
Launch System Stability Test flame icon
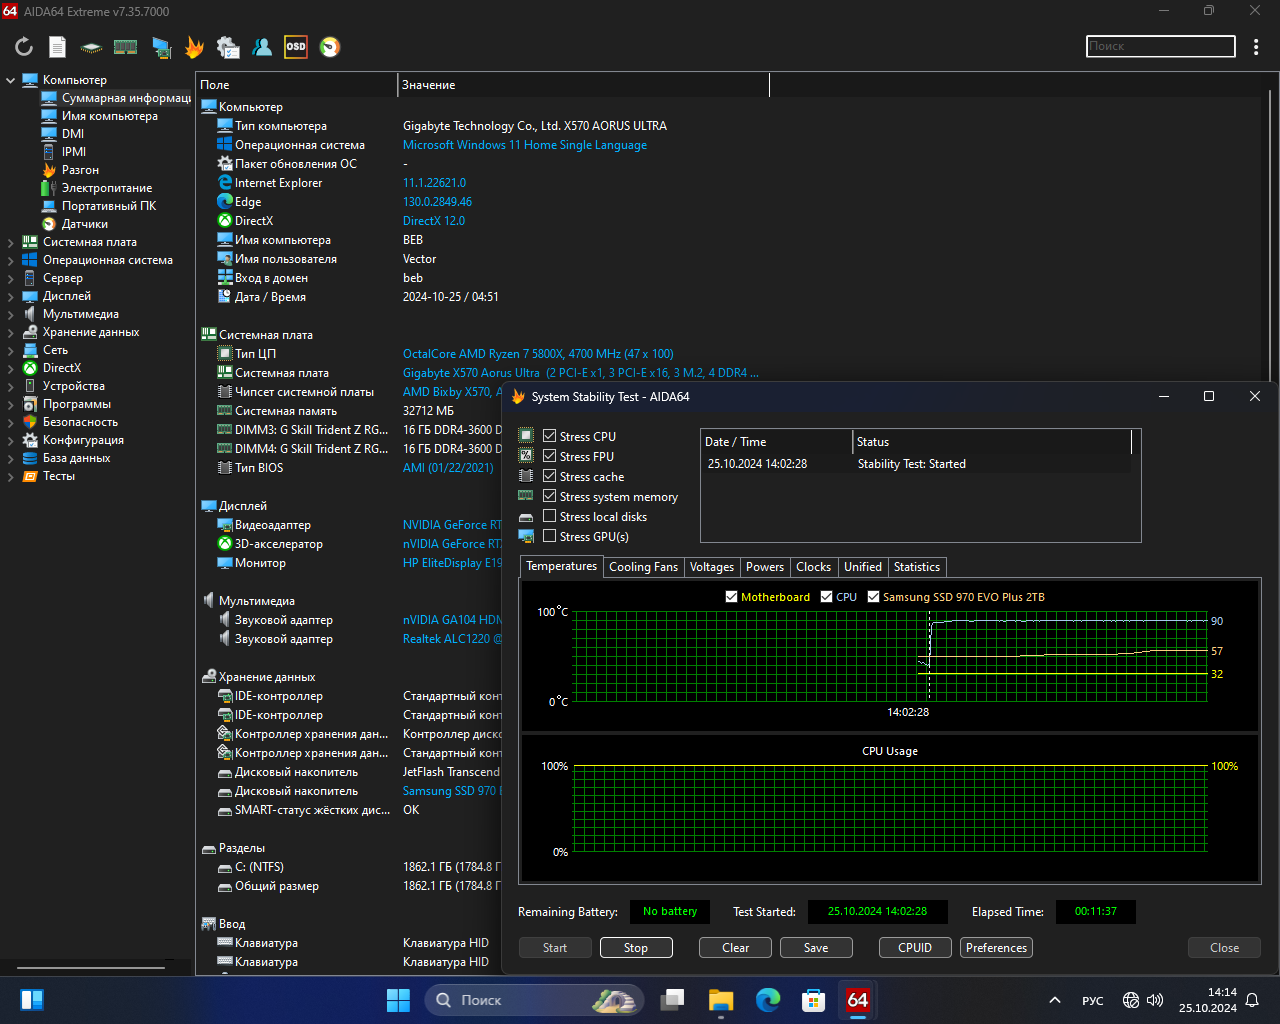pyautogui.click(x=194, y=47)
